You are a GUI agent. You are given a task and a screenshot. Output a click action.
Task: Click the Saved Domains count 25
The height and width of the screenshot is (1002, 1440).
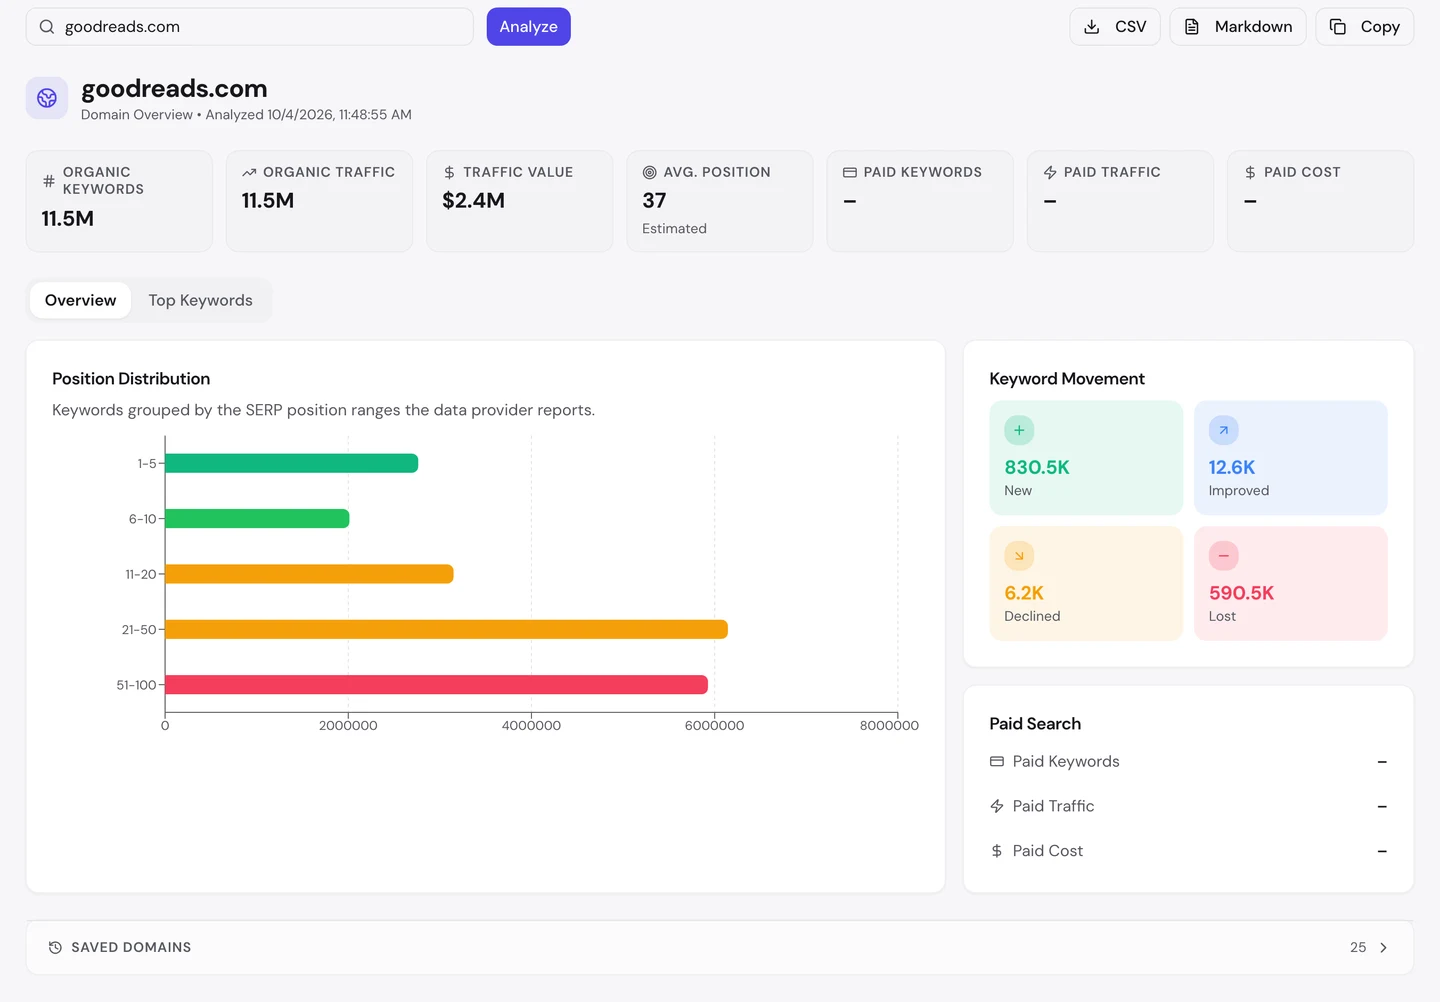(1358, 947)
